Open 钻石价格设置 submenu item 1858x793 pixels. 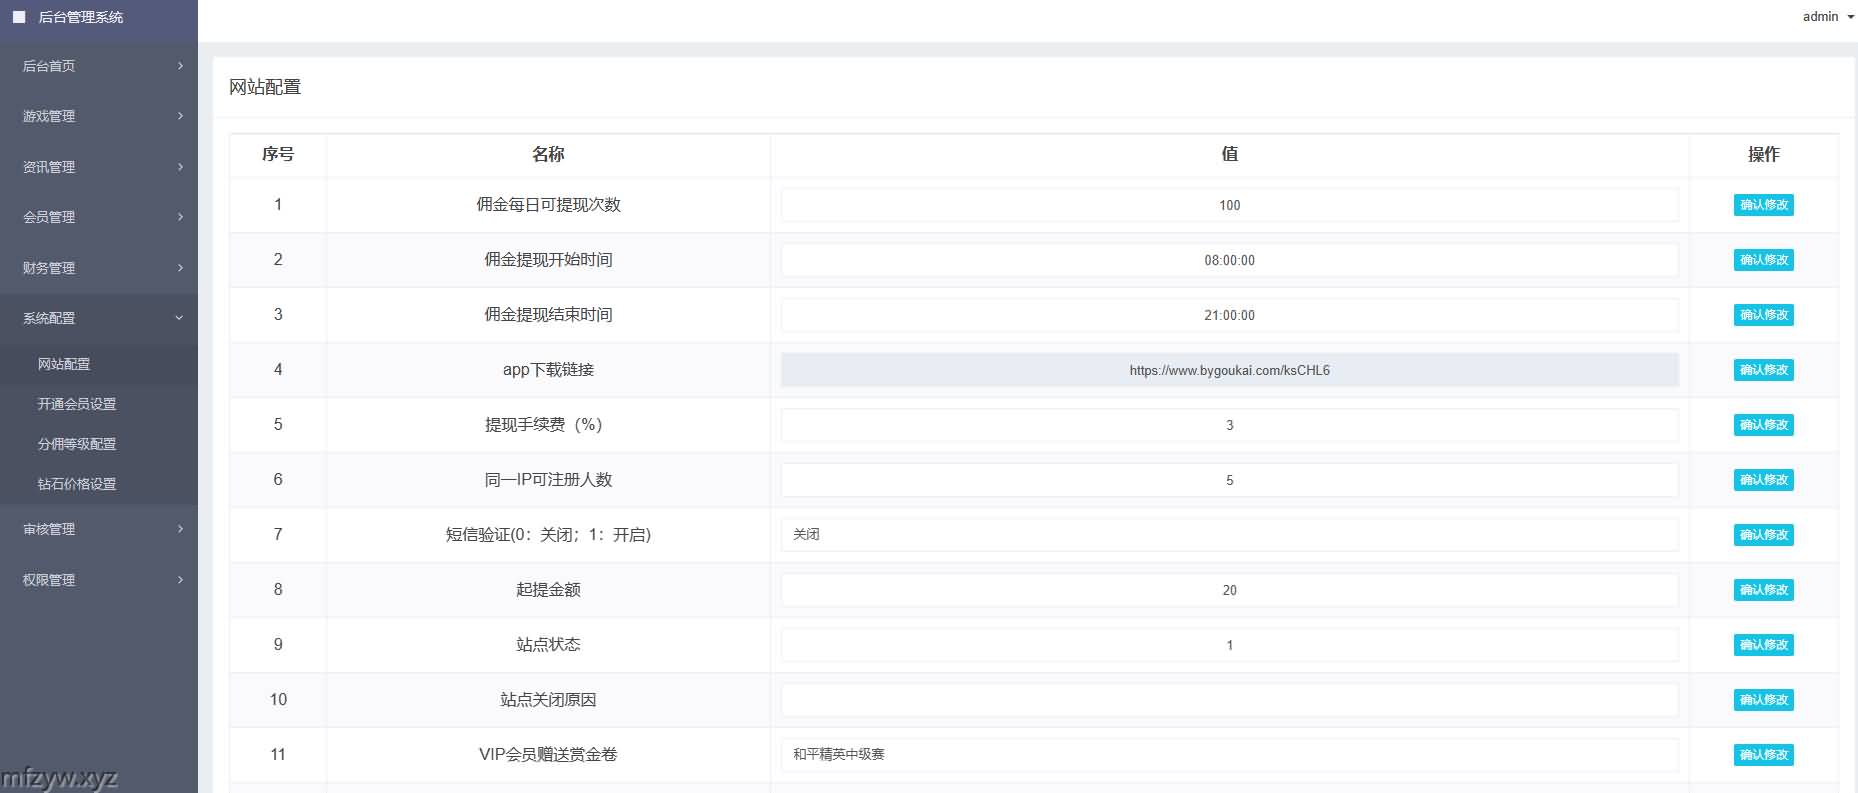click(77, 484)
